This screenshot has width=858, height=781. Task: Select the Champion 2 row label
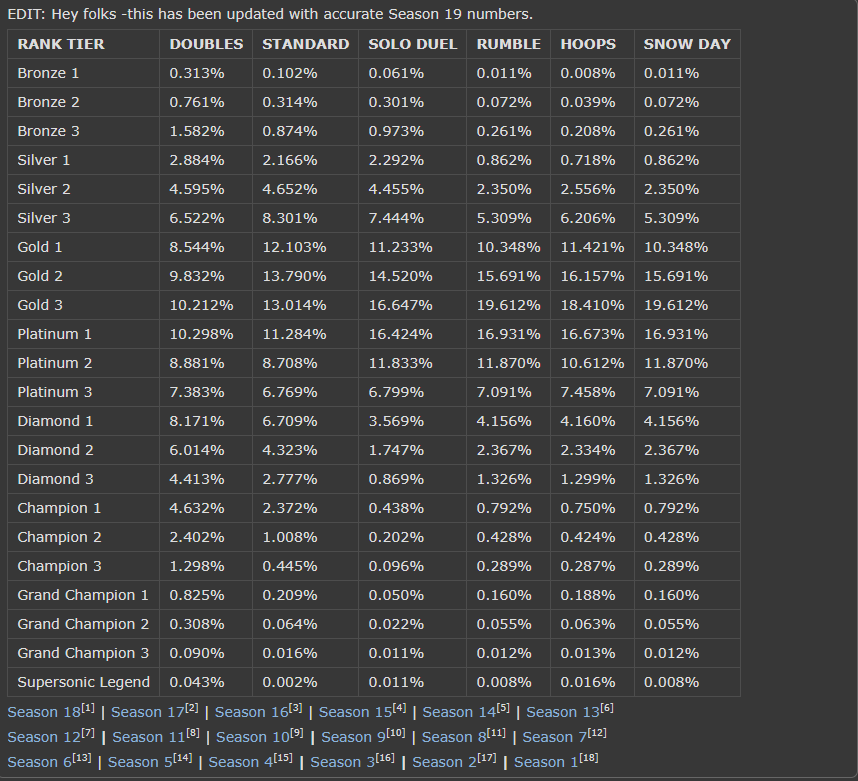point(59,537)
